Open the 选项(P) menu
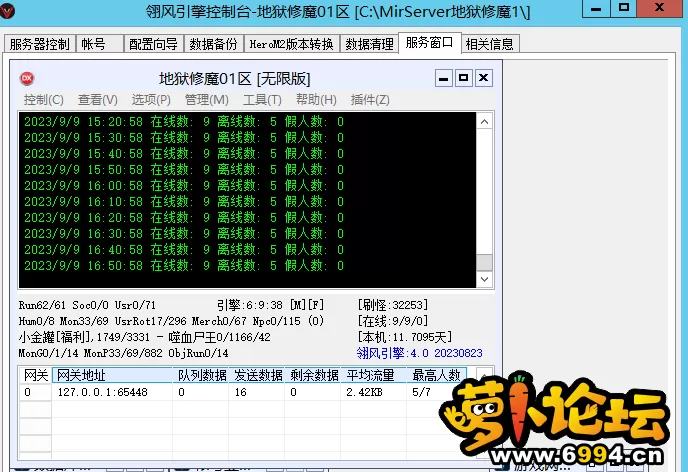The image size is (688, 472). coord(151,100)
